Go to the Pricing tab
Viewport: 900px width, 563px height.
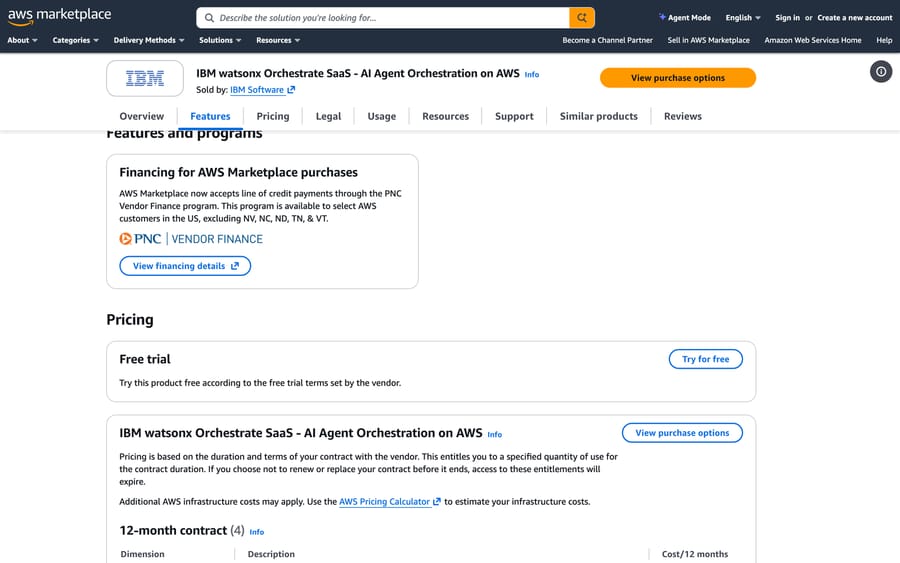tap(273, 116)
